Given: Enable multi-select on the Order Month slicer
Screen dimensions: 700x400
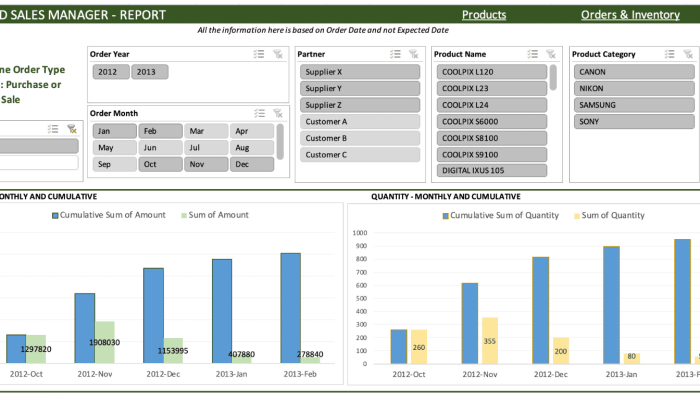Looking at the screenshot, I should (259, 113).
